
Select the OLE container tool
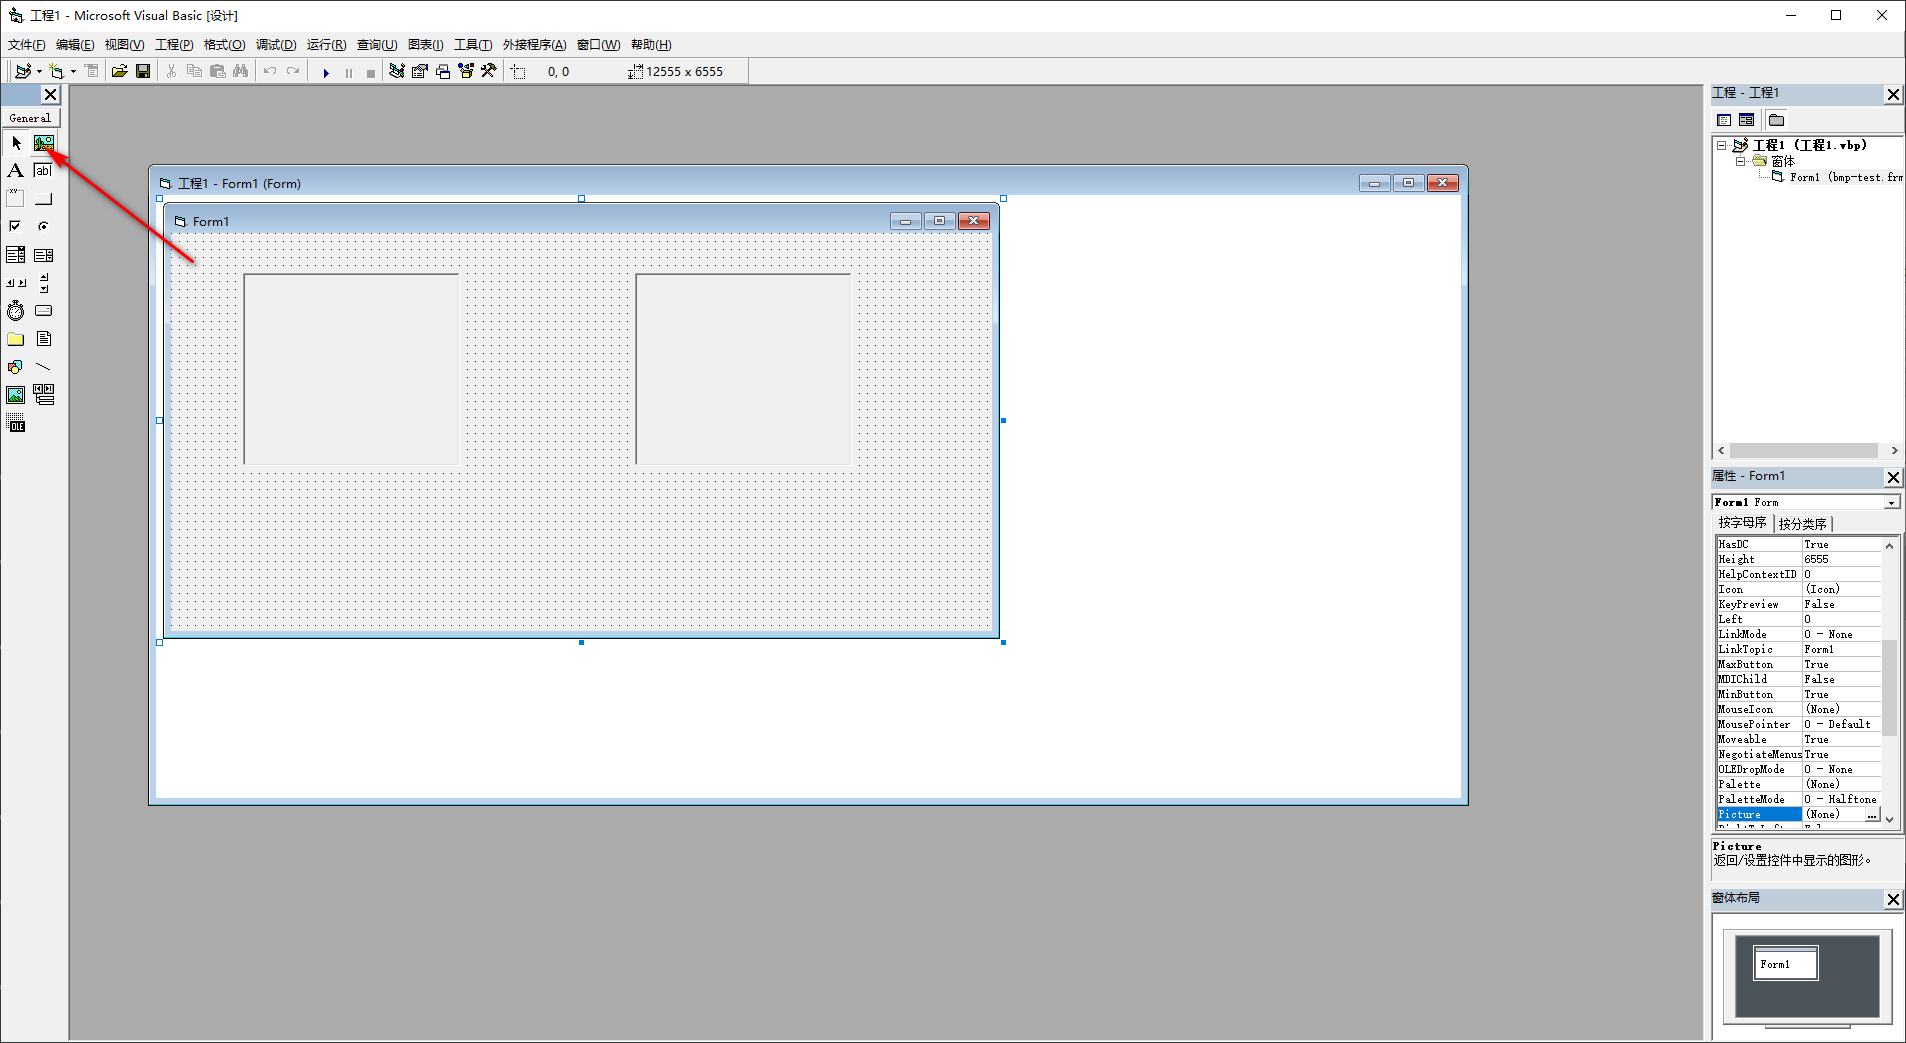(16, 424)
